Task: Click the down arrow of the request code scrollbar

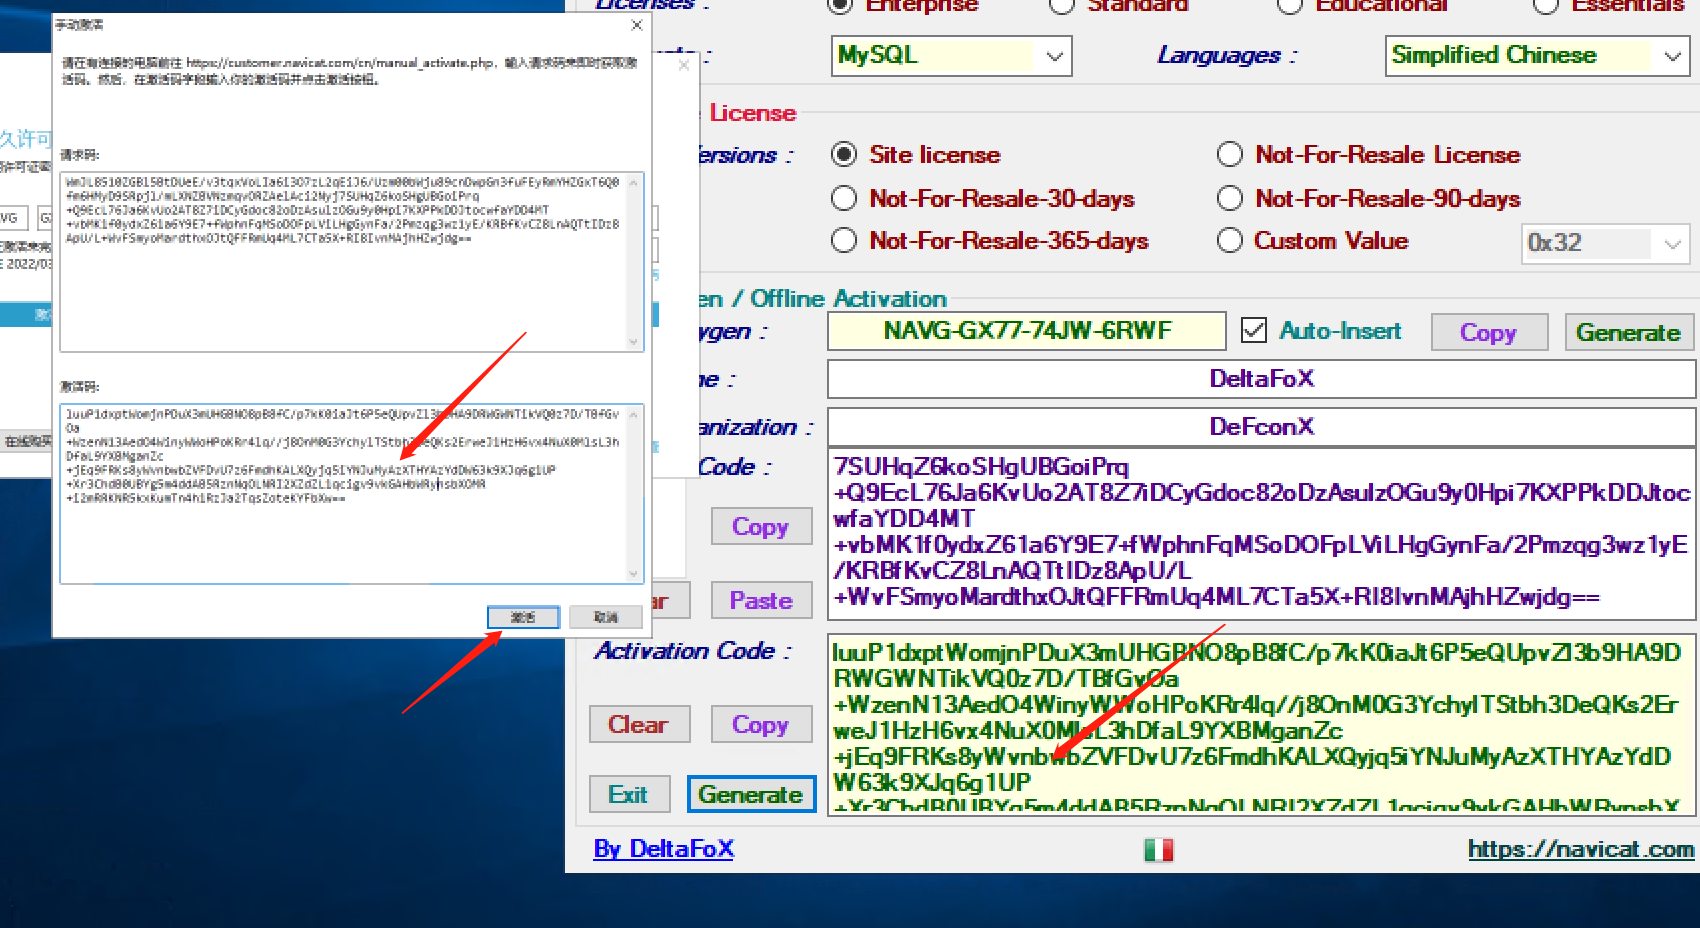Action: coord(634,342)
